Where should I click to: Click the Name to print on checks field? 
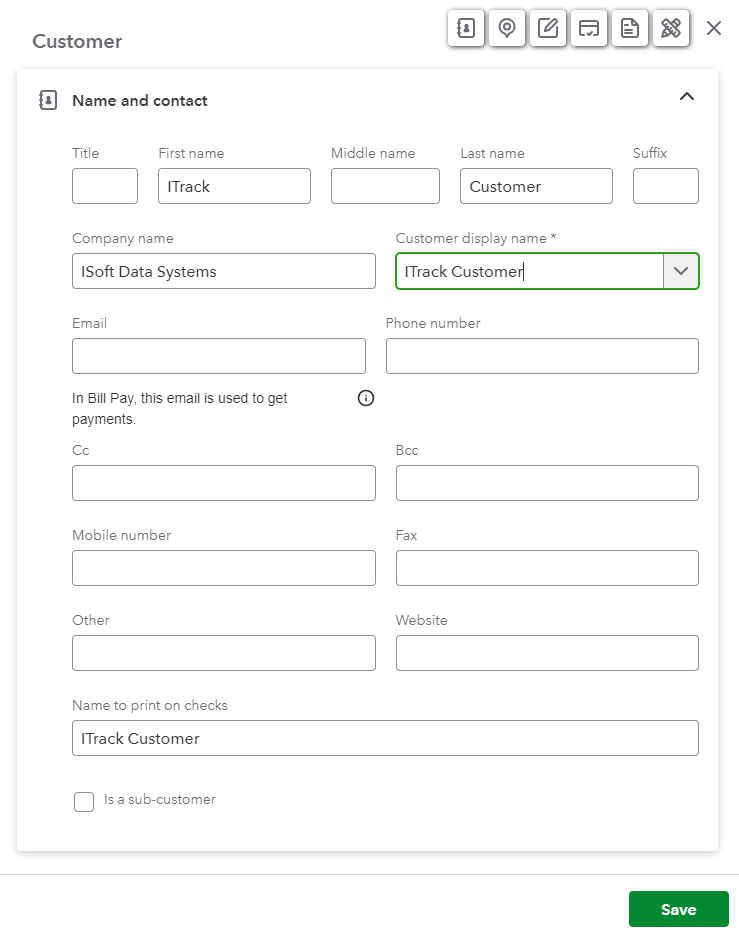pyautogui.click(x=385, y=738)
